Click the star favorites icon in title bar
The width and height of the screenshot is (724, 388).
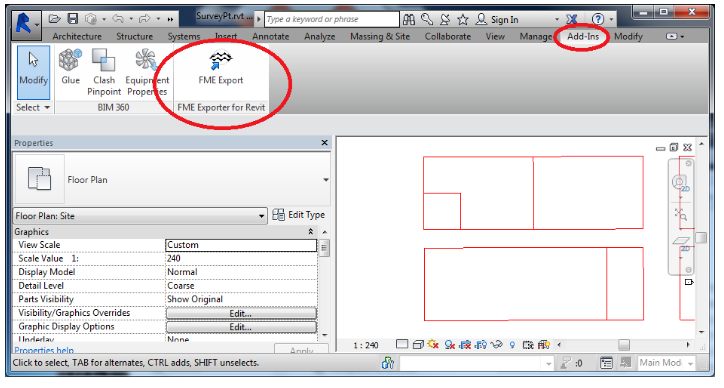[x=463, y=19]
